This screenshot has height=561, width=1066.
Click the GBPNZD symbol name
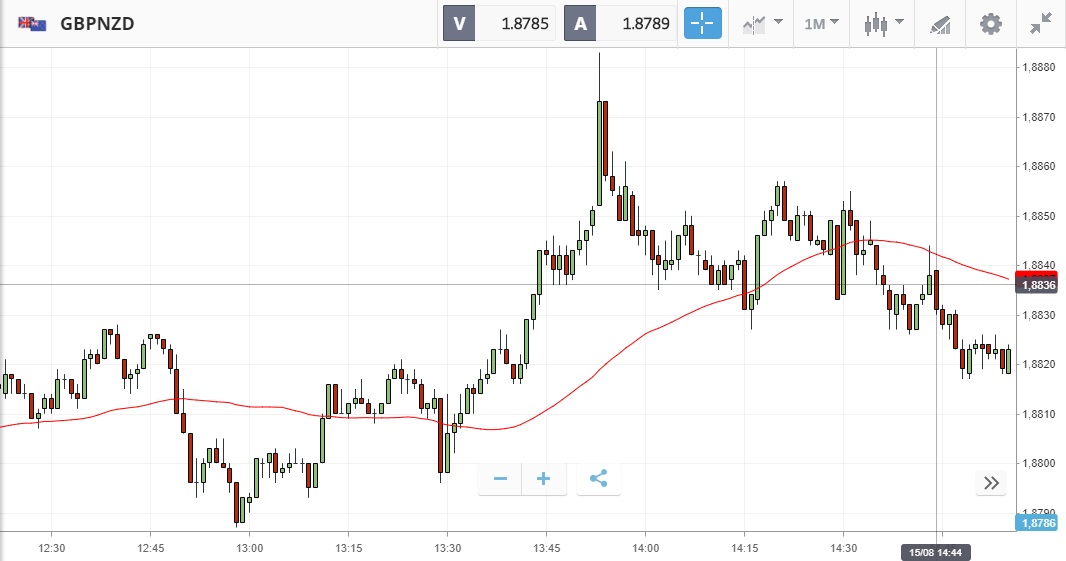[x=97, y=23]
